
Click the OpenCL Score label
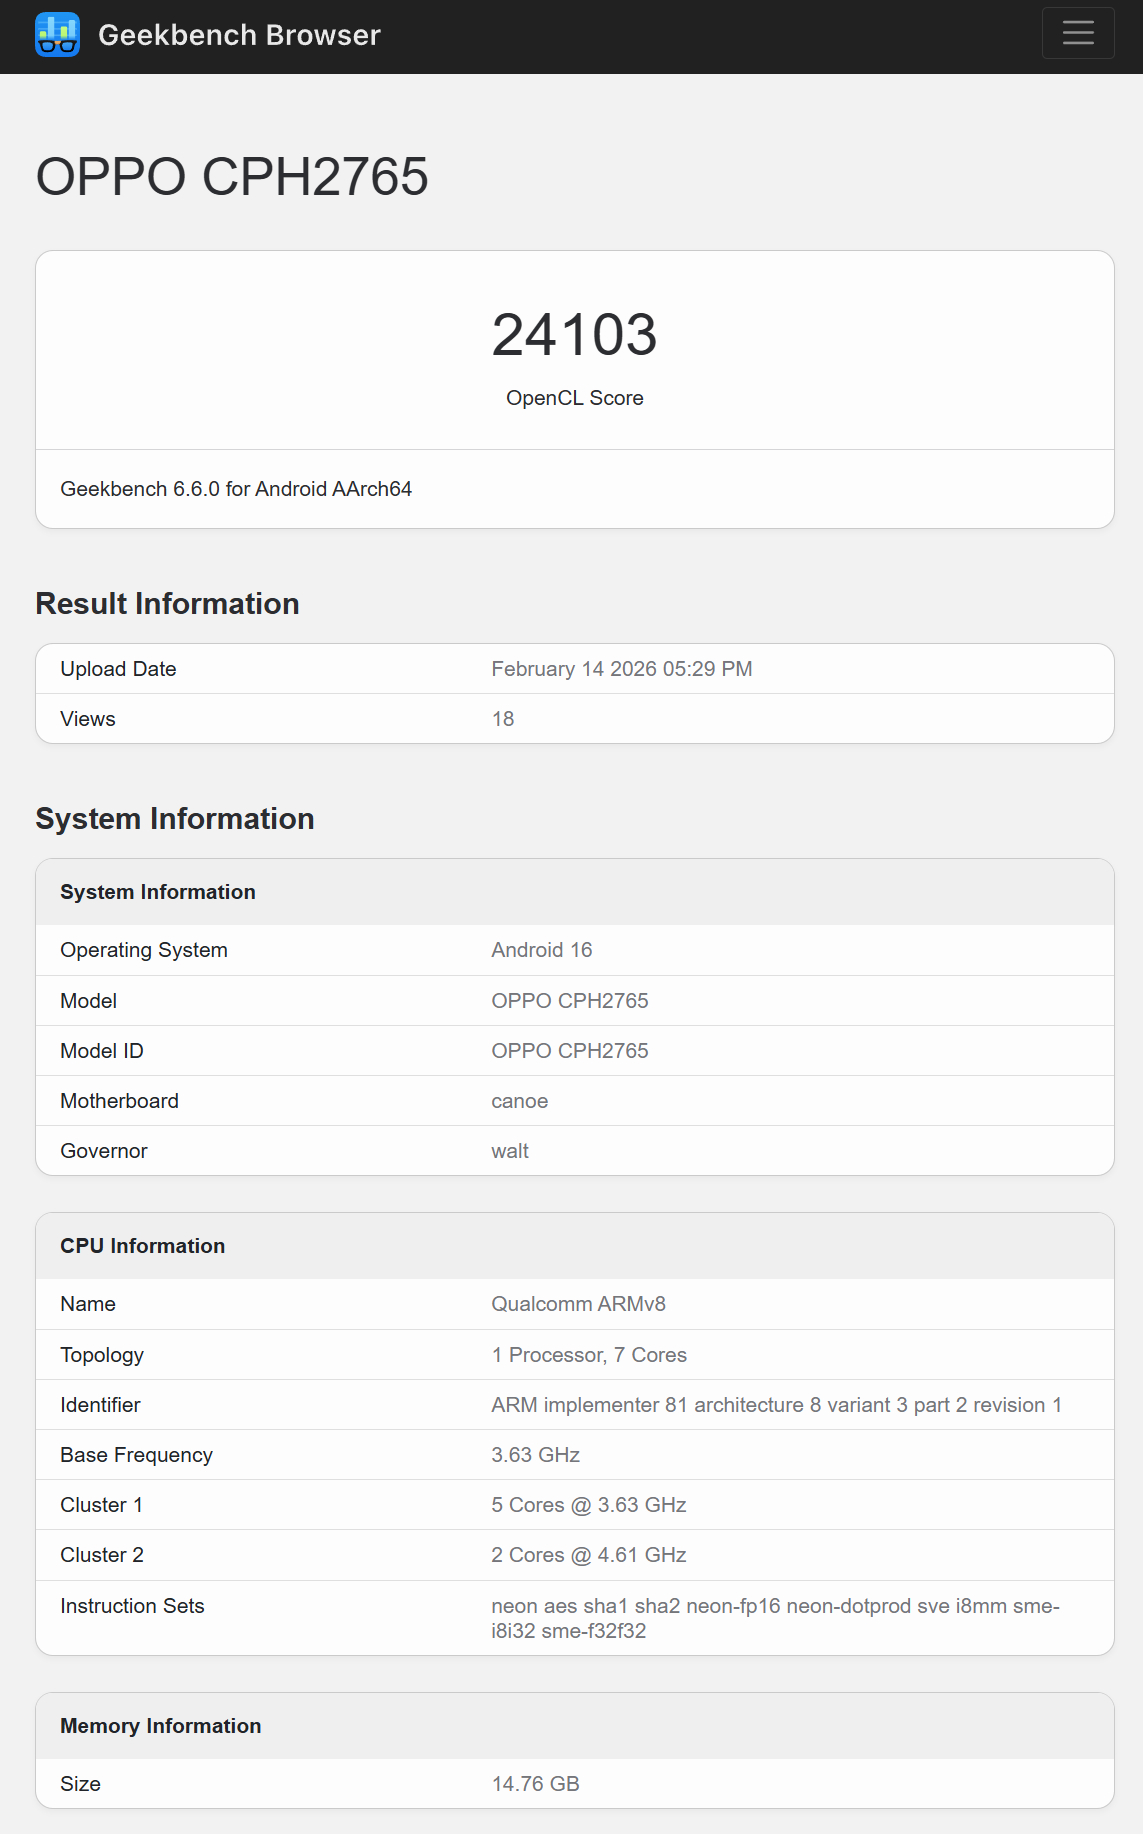coord(574,398)
